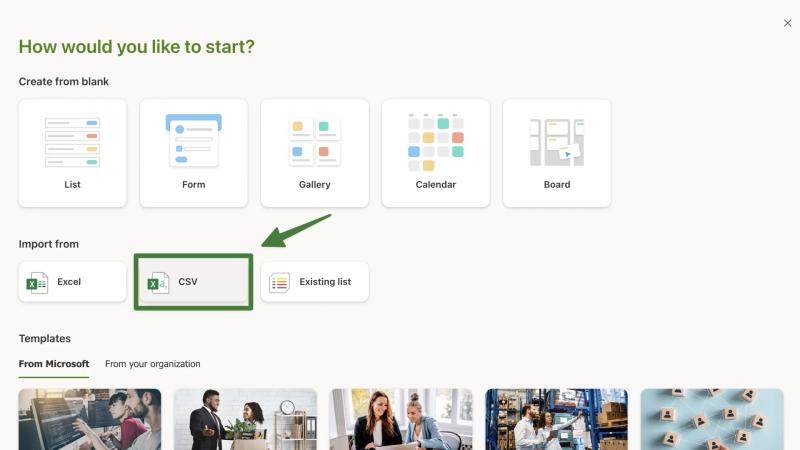Viewport: 800px width, 450px height.
Task: Create a blank Board
Action: (557, 153)
